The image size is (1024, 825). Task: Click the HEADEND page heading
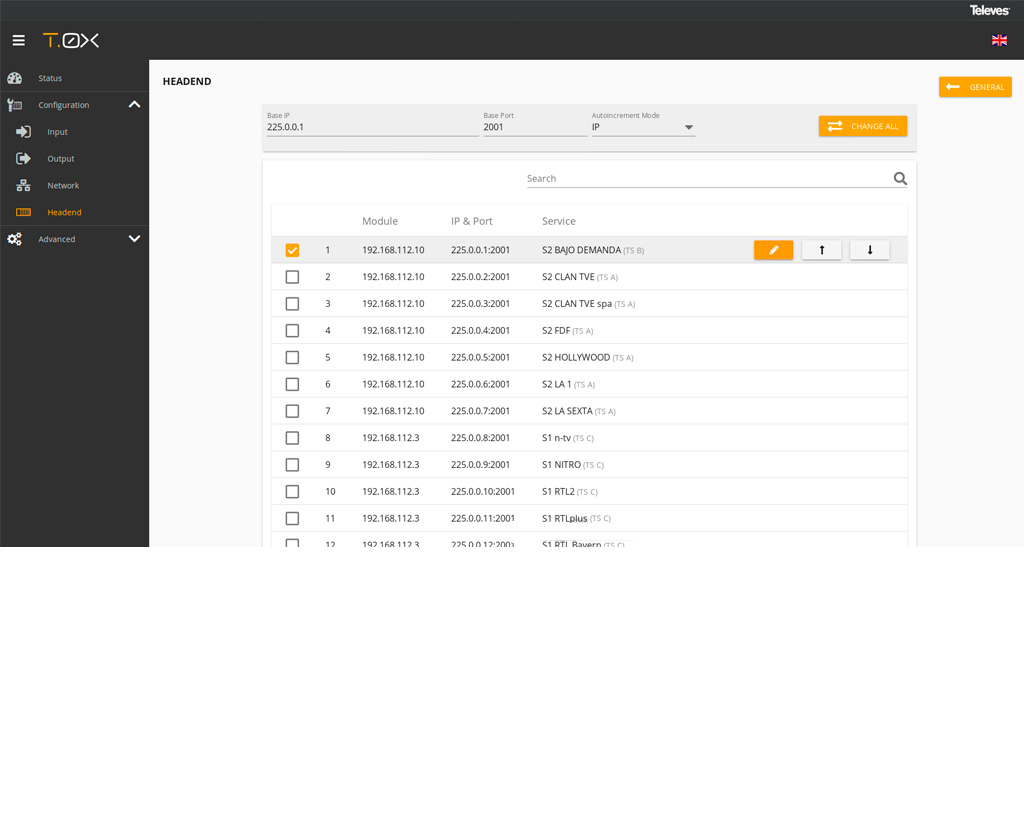187,82
